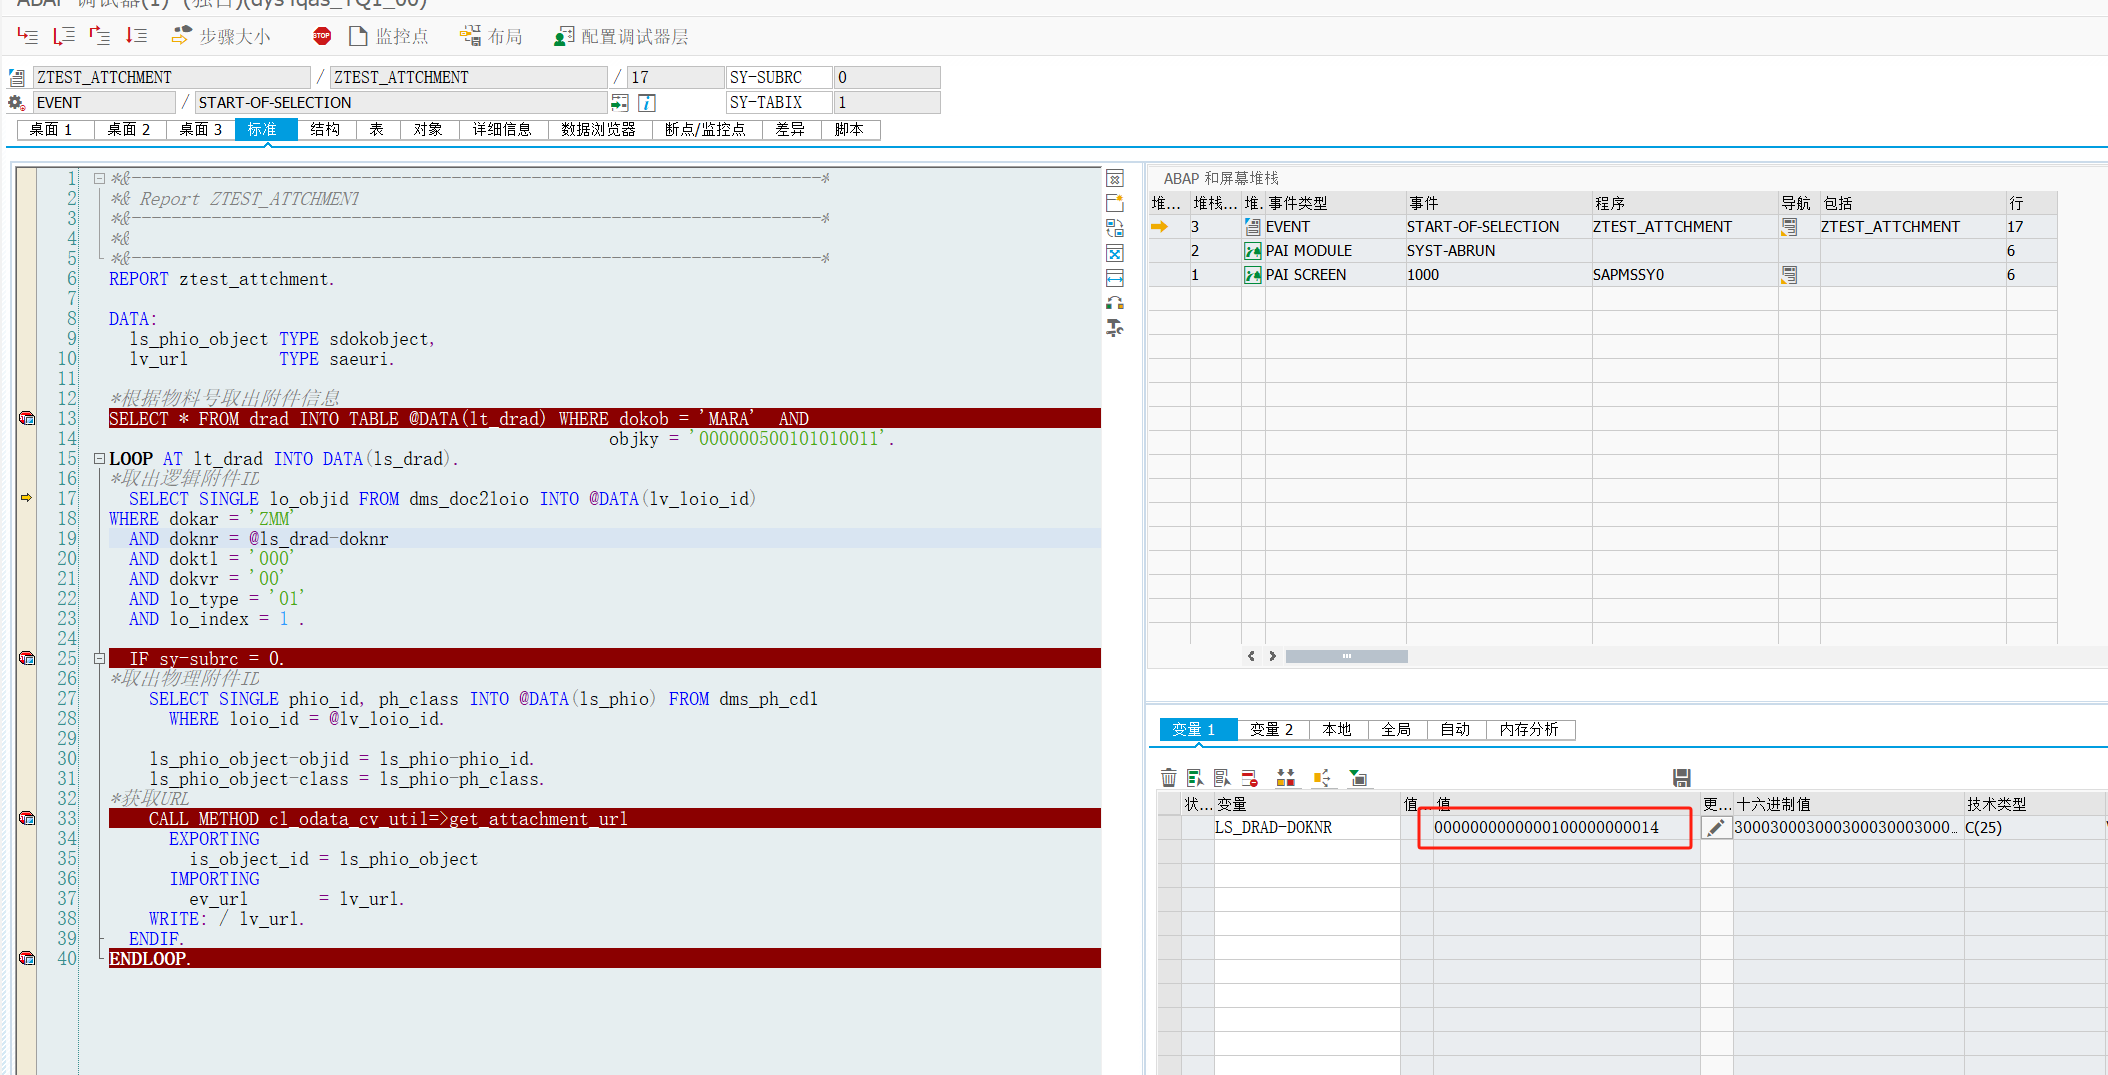Click the execute (F6) step-over icon
The image size is (2108, 1075).
64,36
